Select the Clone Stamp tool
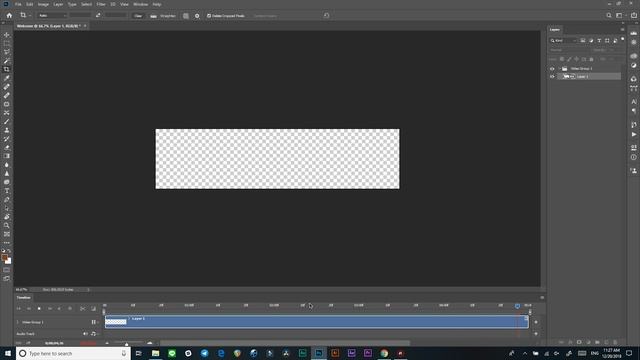The width and height of the screenshot is (640, 360). pos(7,130)
